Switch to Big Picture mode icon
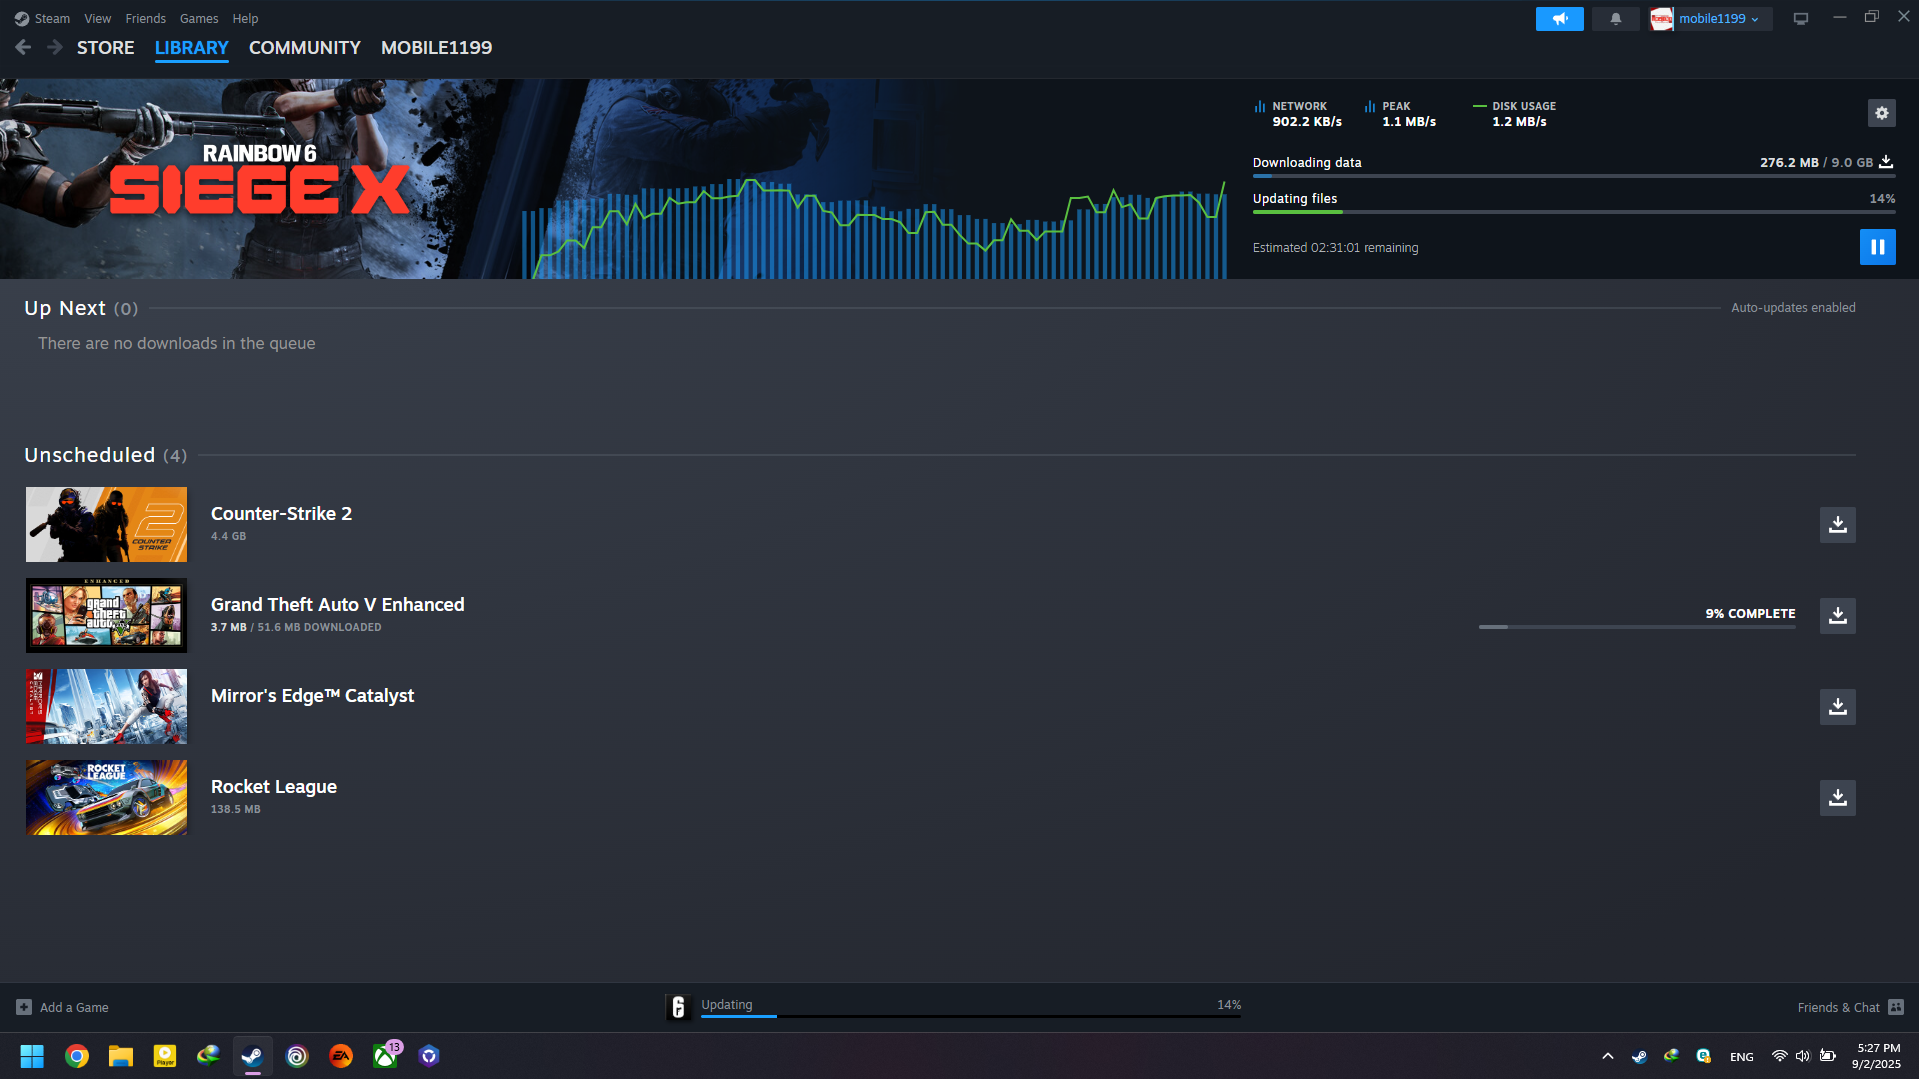 click(x=1800, y=19)
